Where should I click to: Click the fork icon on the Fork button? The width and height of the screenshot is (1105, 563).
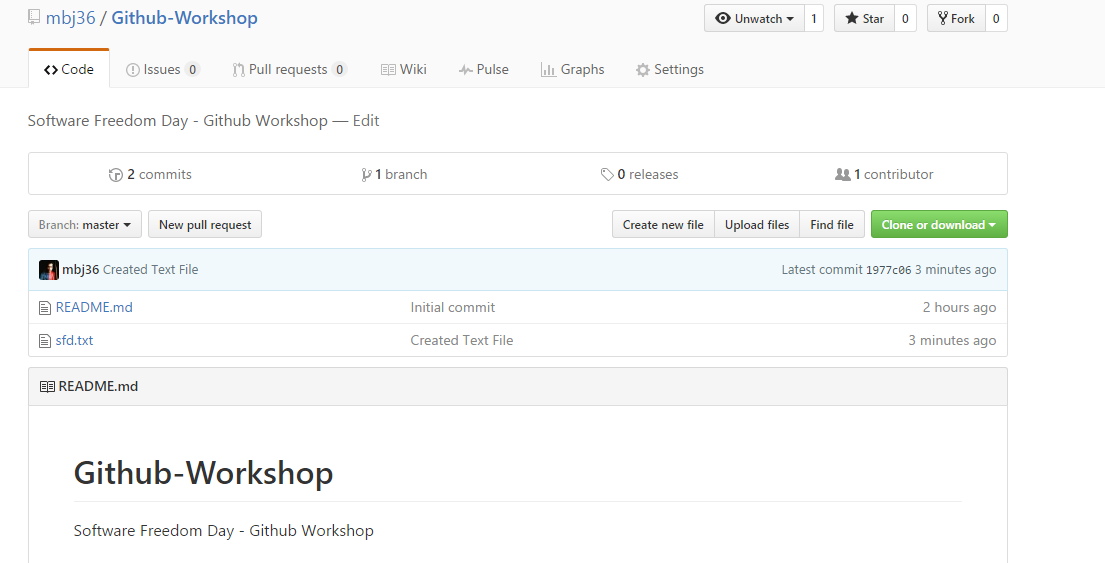[943, 18]
